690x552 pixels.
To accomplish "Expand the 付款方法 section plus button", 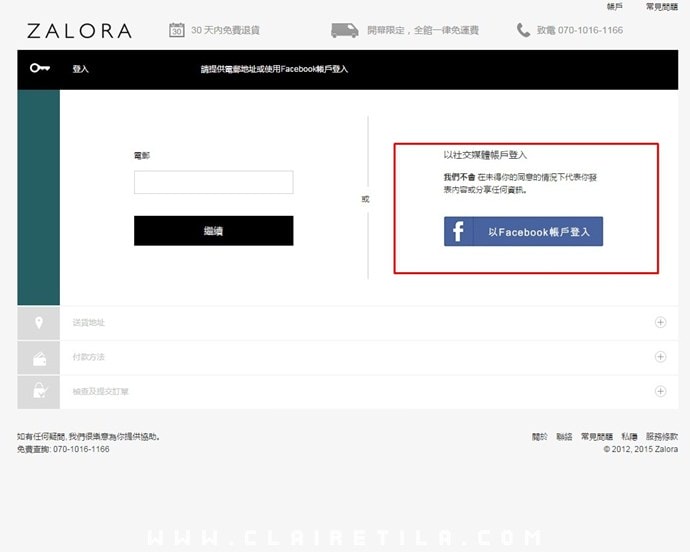I will (660, 357).
